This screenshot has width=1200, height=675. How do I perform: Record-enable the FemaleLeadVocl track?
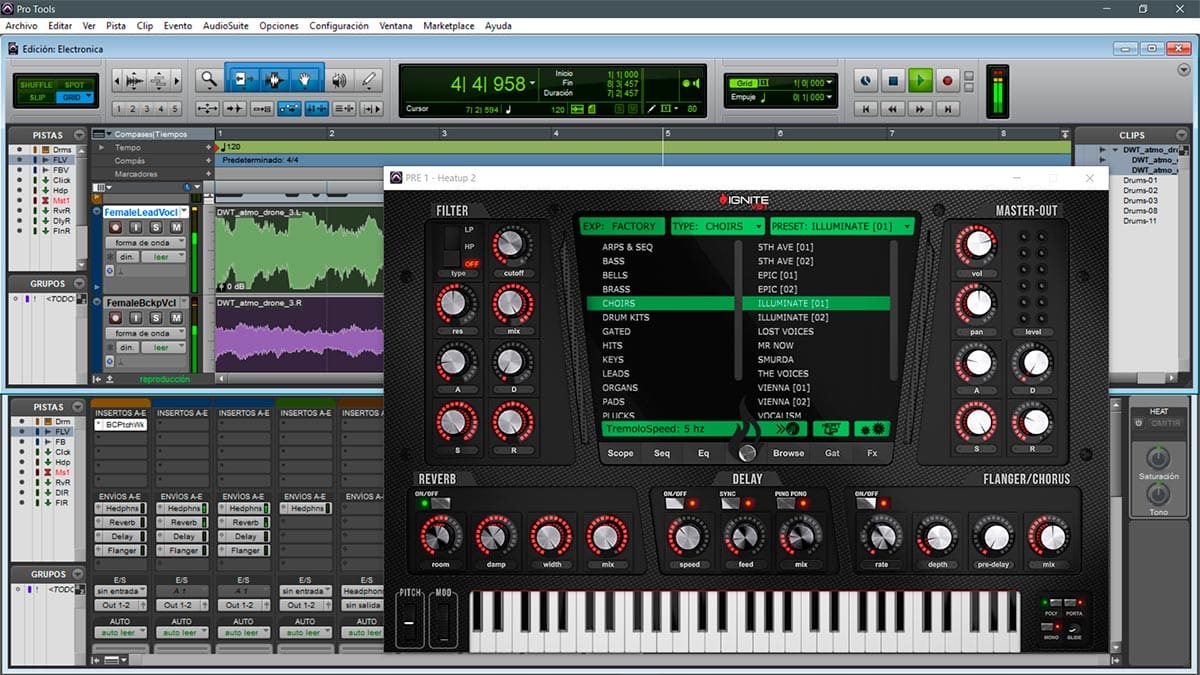(117, 228)
